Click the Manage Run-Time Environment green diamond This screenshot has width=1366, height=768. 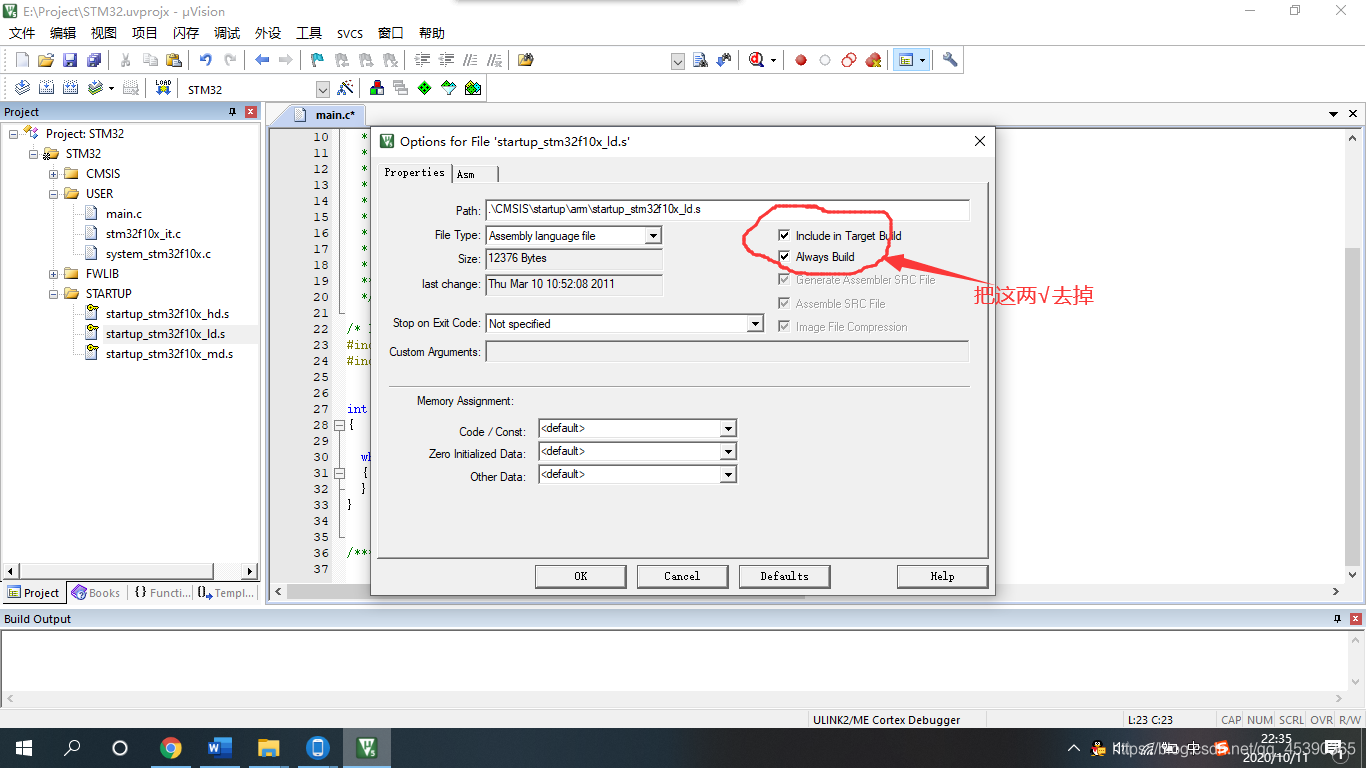click(425, 88)
